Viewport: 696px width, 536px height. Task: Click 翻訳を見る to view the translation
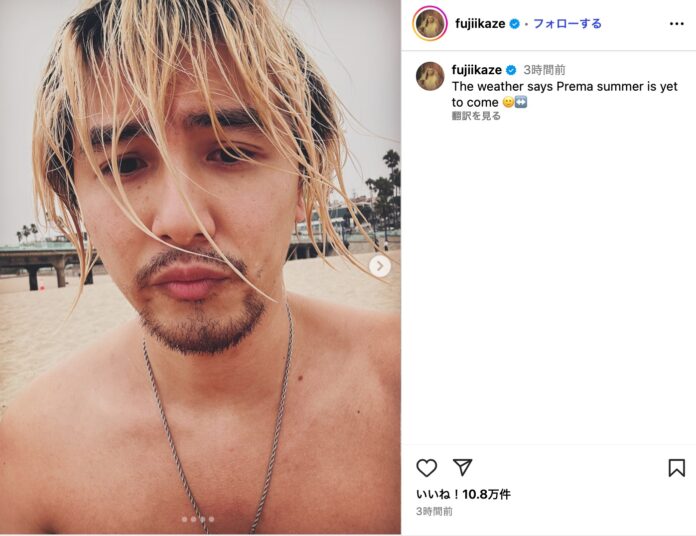pyautogui.click(x=476, y=116)
